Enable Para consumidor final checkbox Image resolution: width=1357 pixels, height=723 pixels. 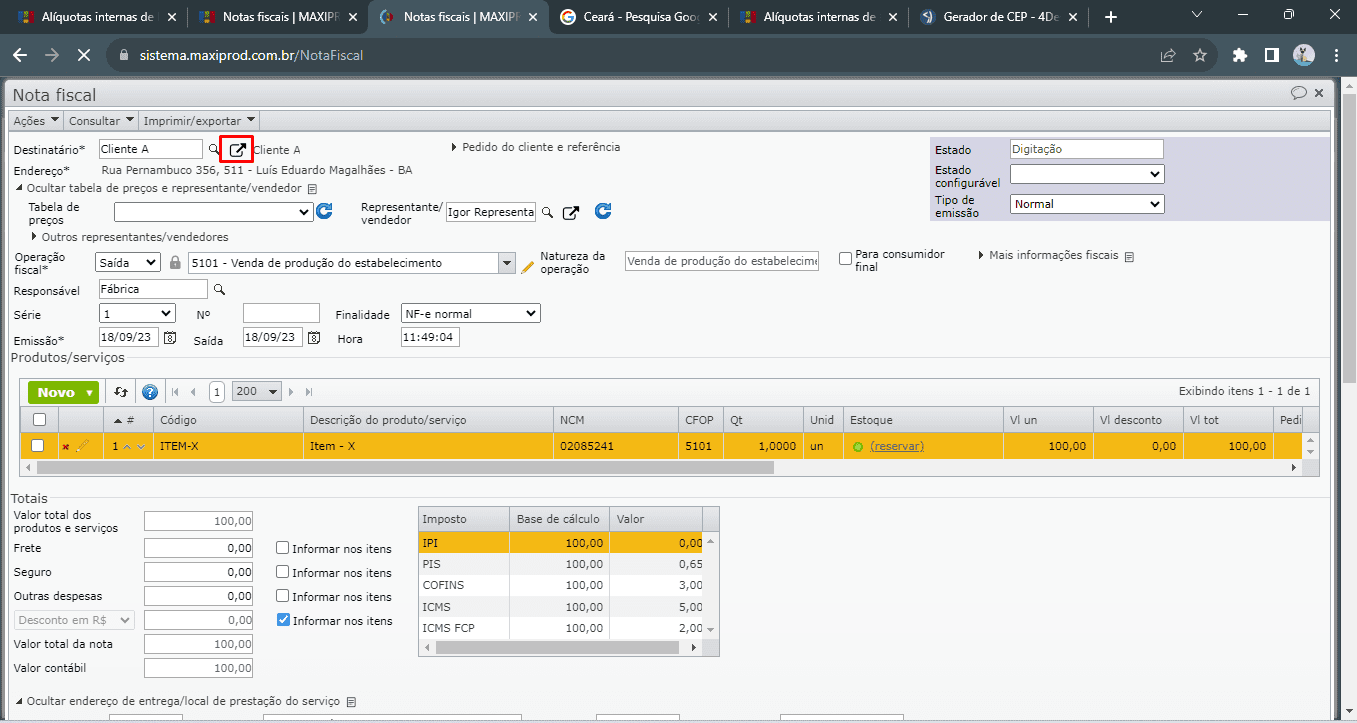pyautogui.click(x=846, y=258)
